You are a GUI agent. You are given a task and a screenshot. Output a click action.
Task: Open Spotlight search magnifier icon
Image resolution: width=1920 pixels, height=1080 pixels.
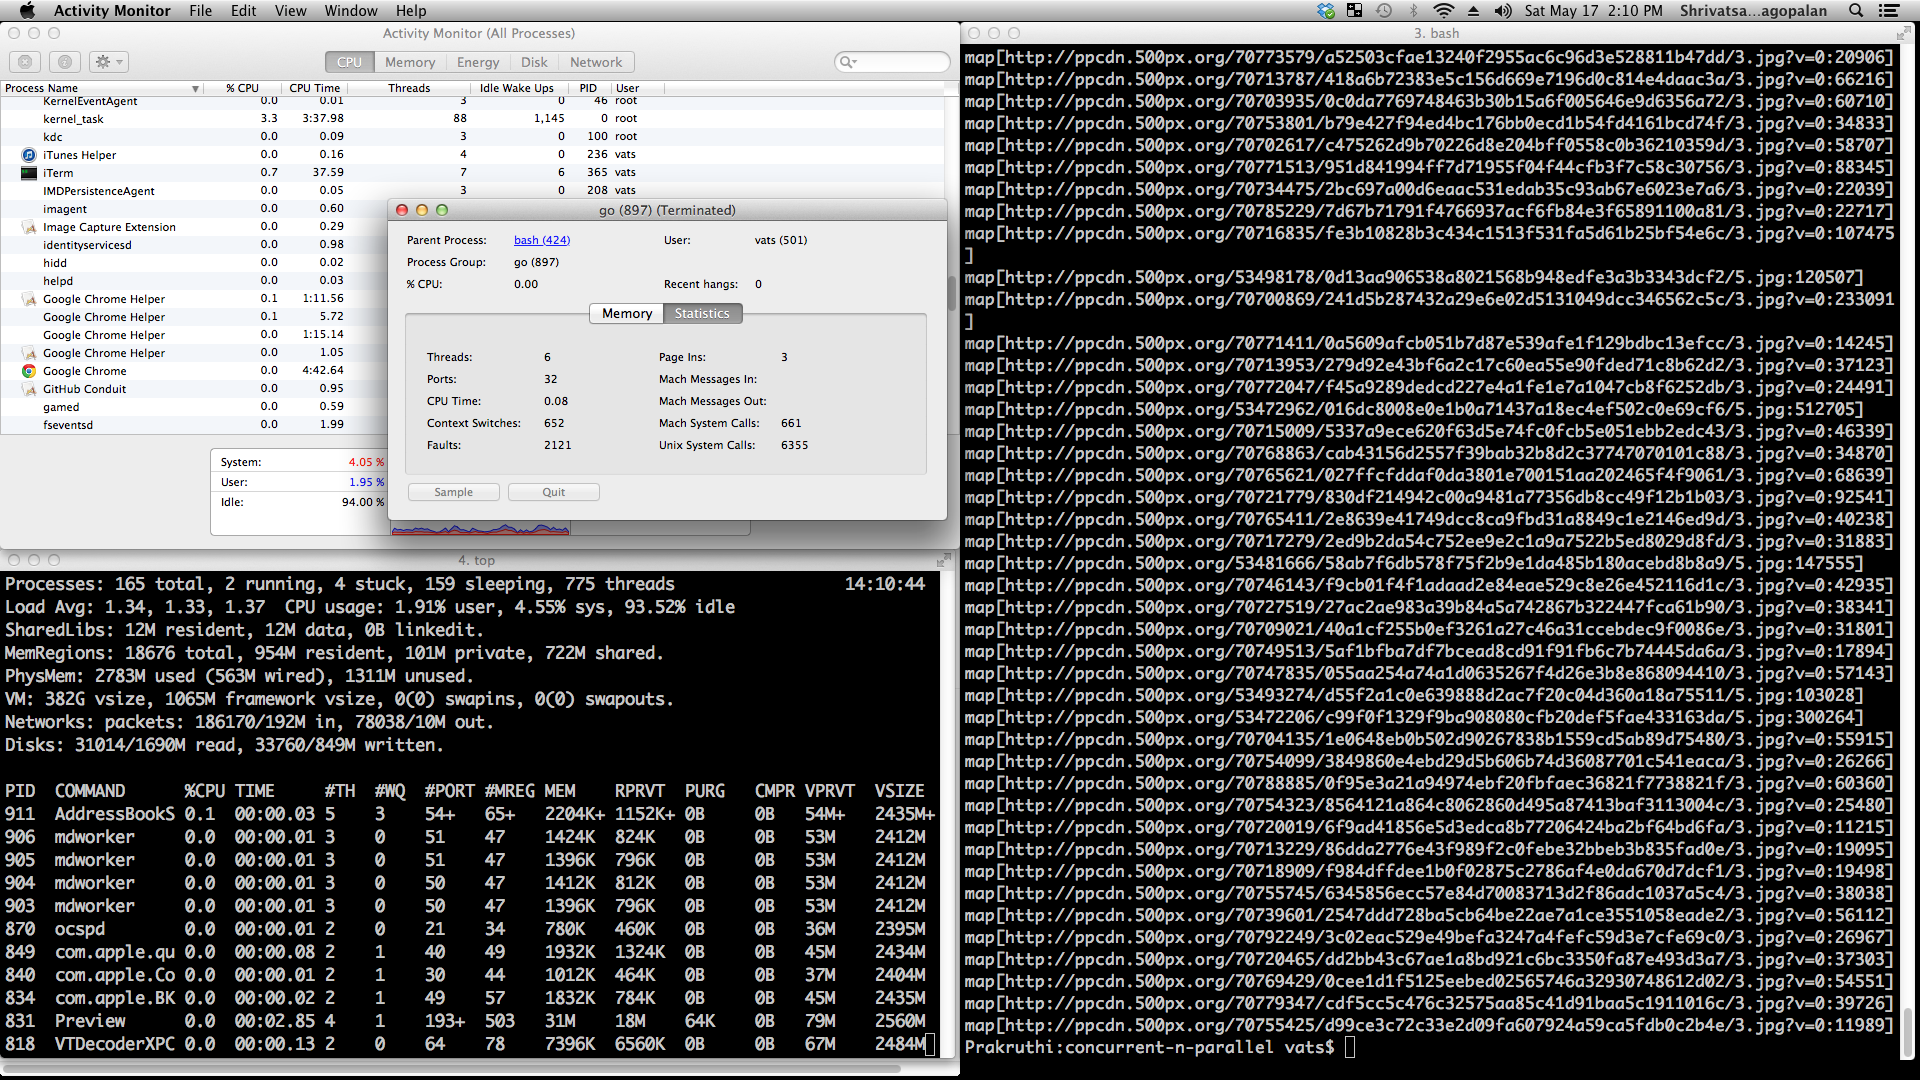click(x=1856, y=11)
